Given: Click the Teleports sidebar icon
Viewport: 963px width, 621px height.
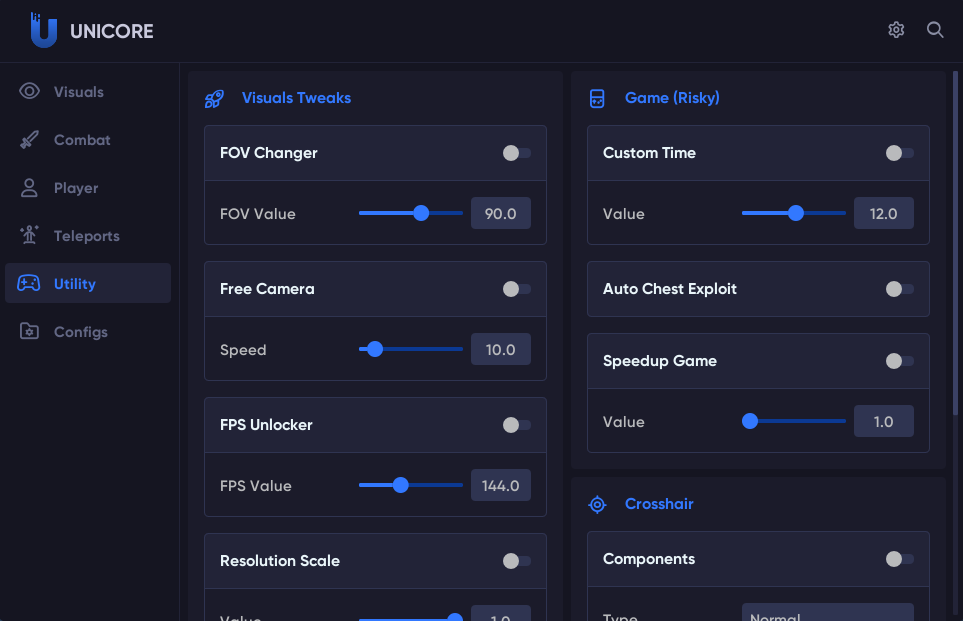Looking at the screenshot, I should [30, 236].
